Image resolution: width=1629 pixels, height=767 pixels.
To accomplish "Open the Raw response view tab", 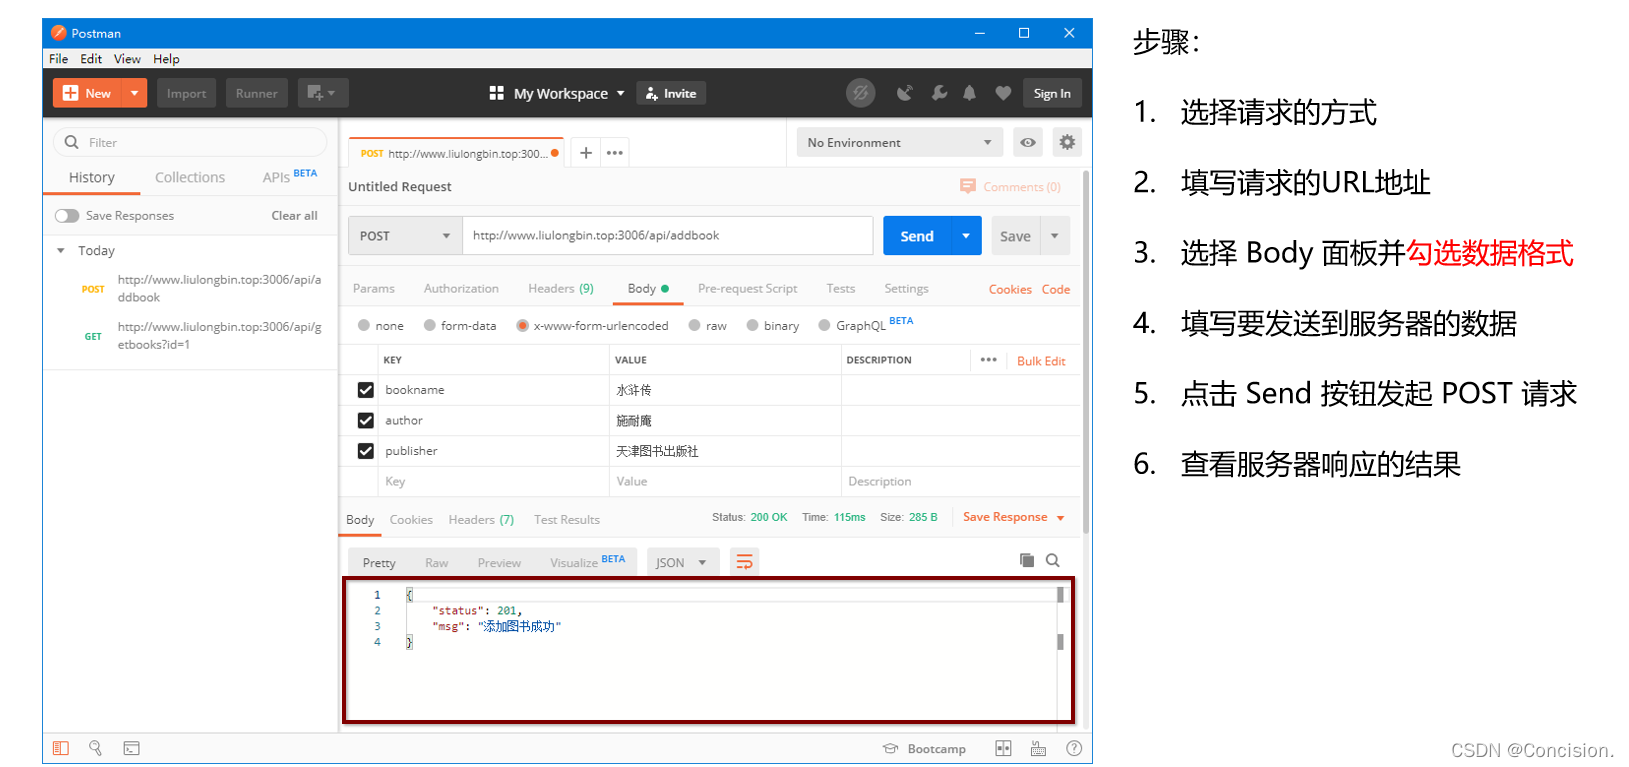I will [x=436, y=563].
